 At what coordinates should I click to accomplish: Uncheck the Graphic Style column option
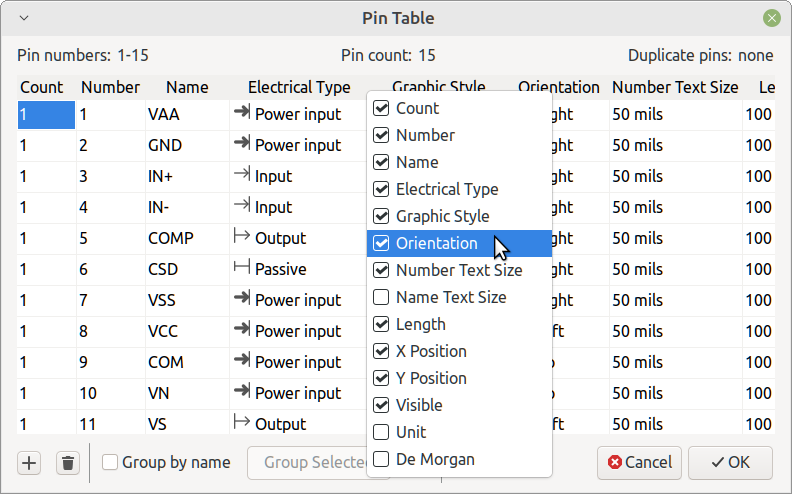point(381,216)
